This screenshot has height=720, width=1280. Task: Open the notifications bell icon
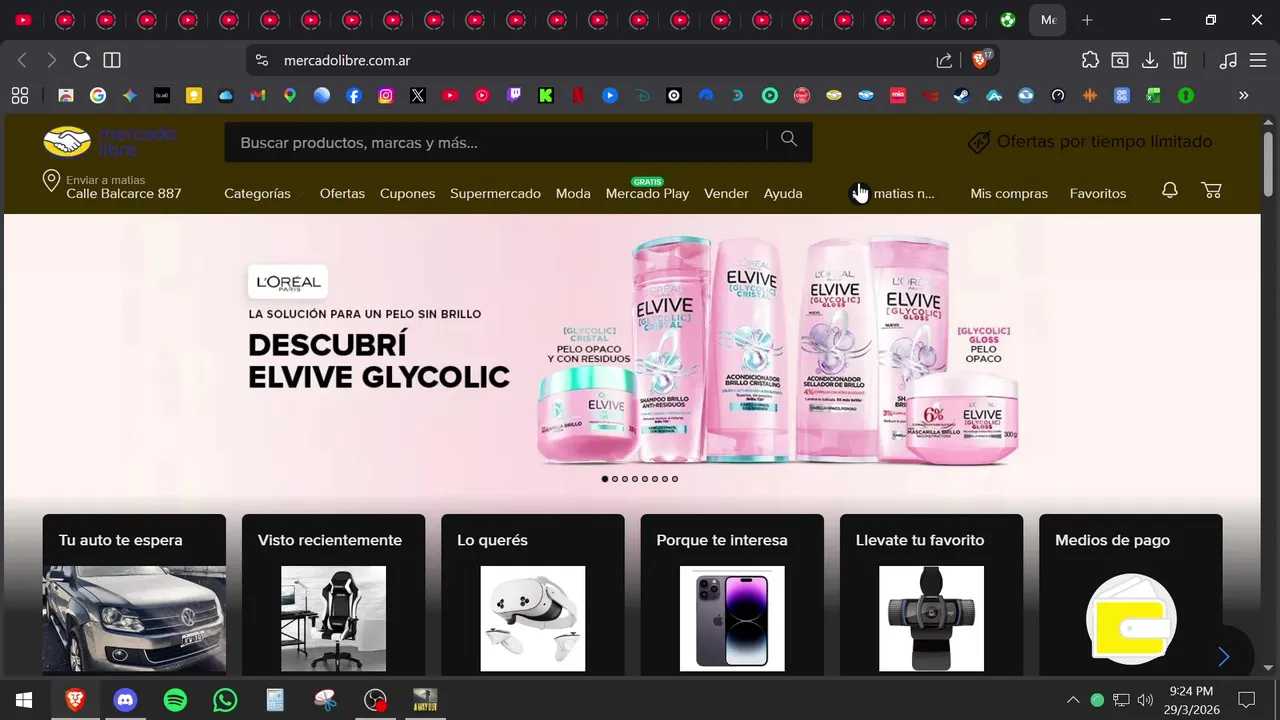coord(1169,190)
